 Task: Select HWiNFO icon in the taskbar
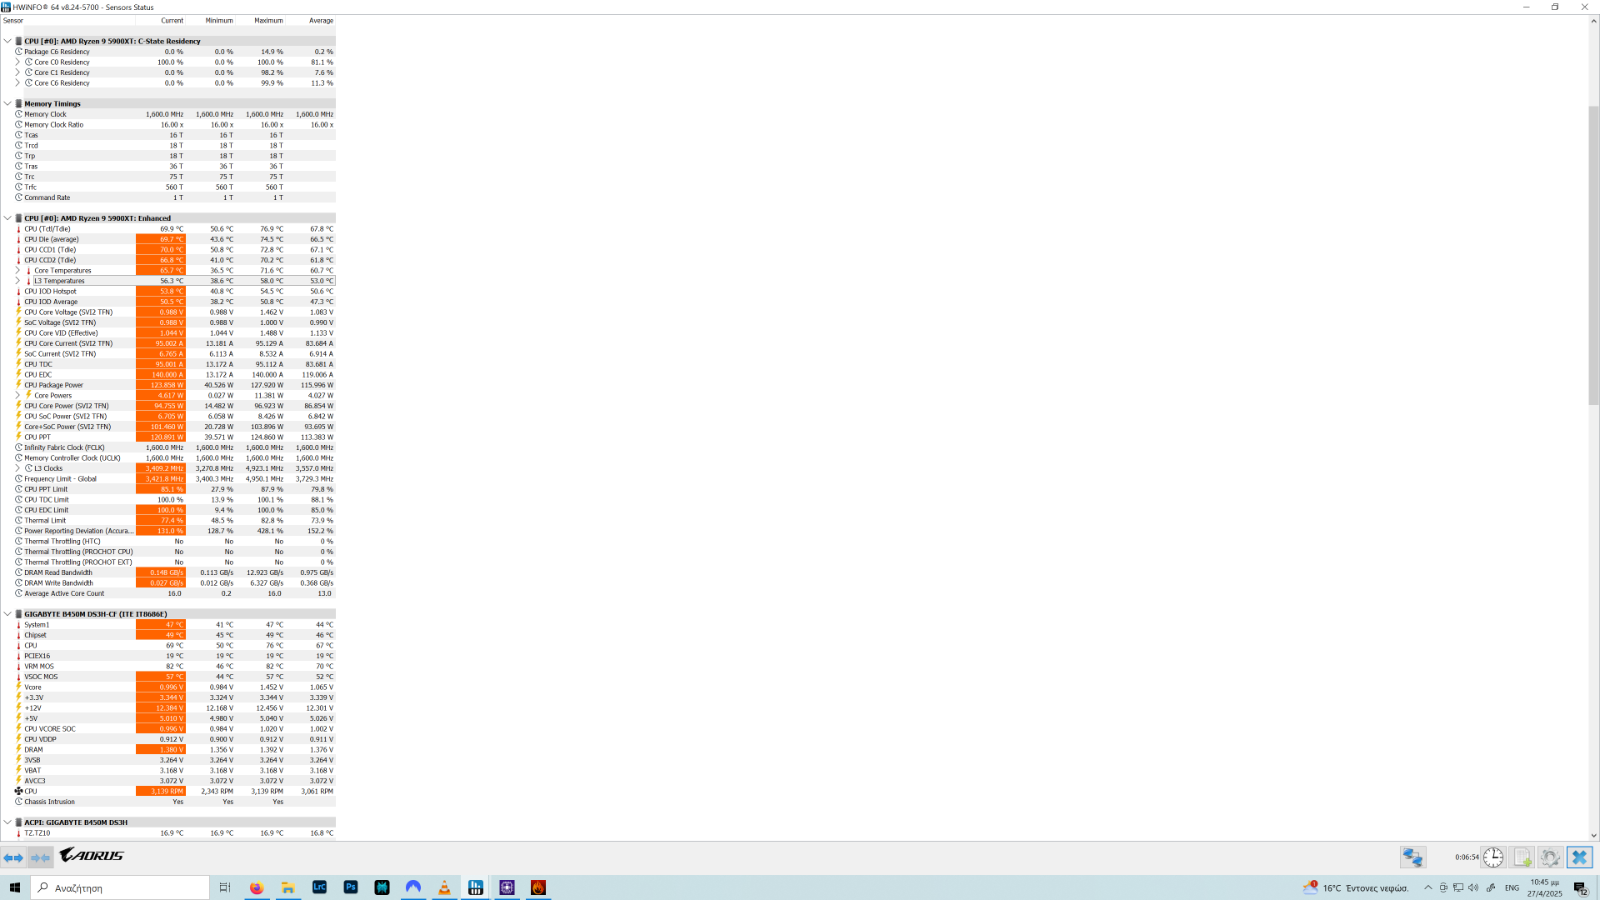tap(475, 887)
